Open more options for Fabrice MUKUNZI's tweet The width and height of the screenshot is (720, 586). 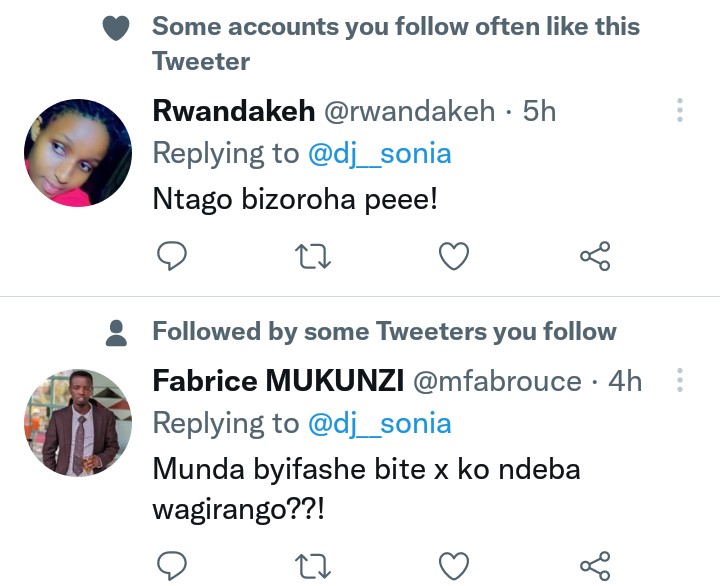pos(680,380)
